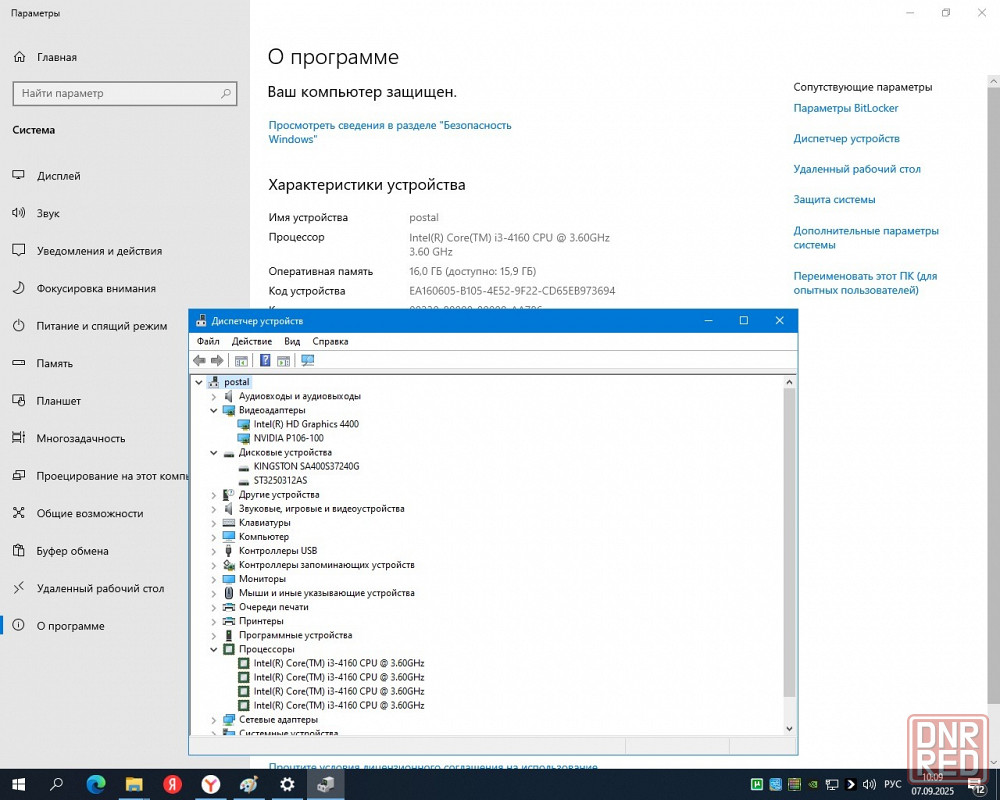1000x800 pixels.
Task: Collapse the Видеоадаптеры node
Action: [214, 410]
